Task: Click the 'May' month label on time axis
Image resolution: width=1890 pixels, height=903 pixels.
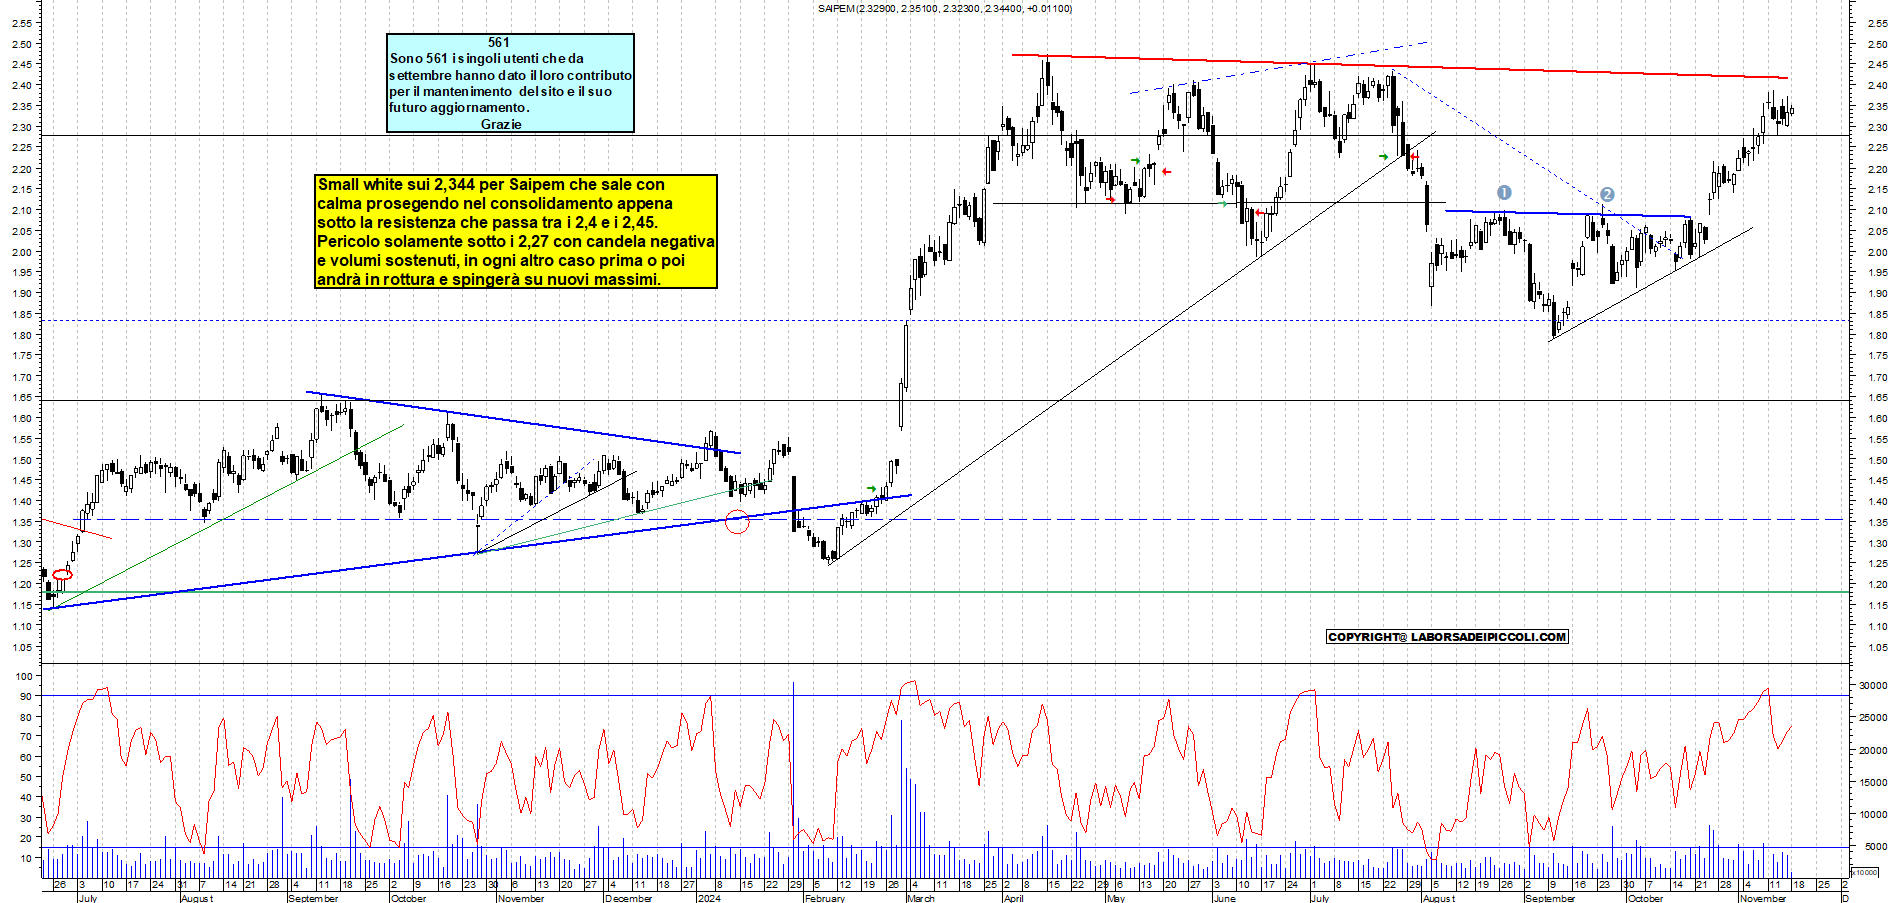Action: coord(1116,898)
